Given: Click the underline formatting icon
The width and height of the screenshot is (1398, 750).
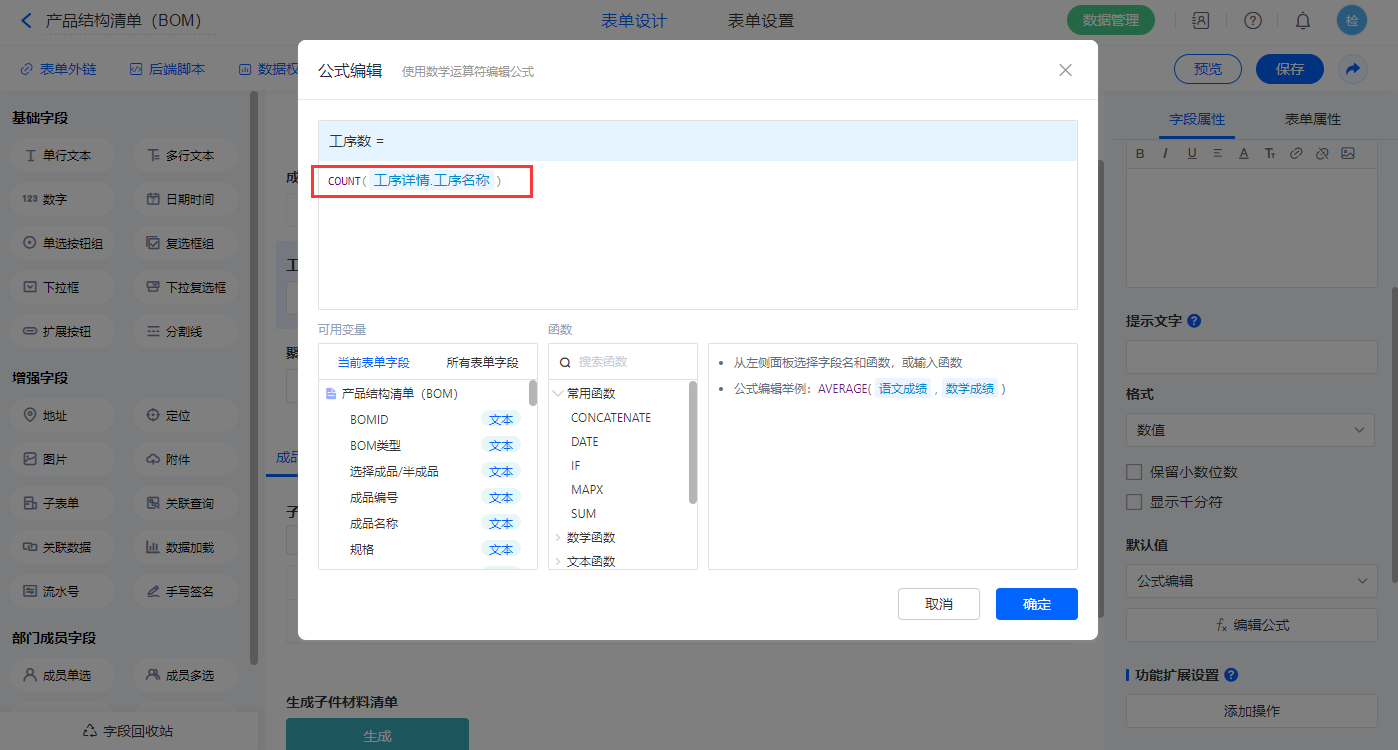Looking at the screenshot, I should click(1191, 153).
